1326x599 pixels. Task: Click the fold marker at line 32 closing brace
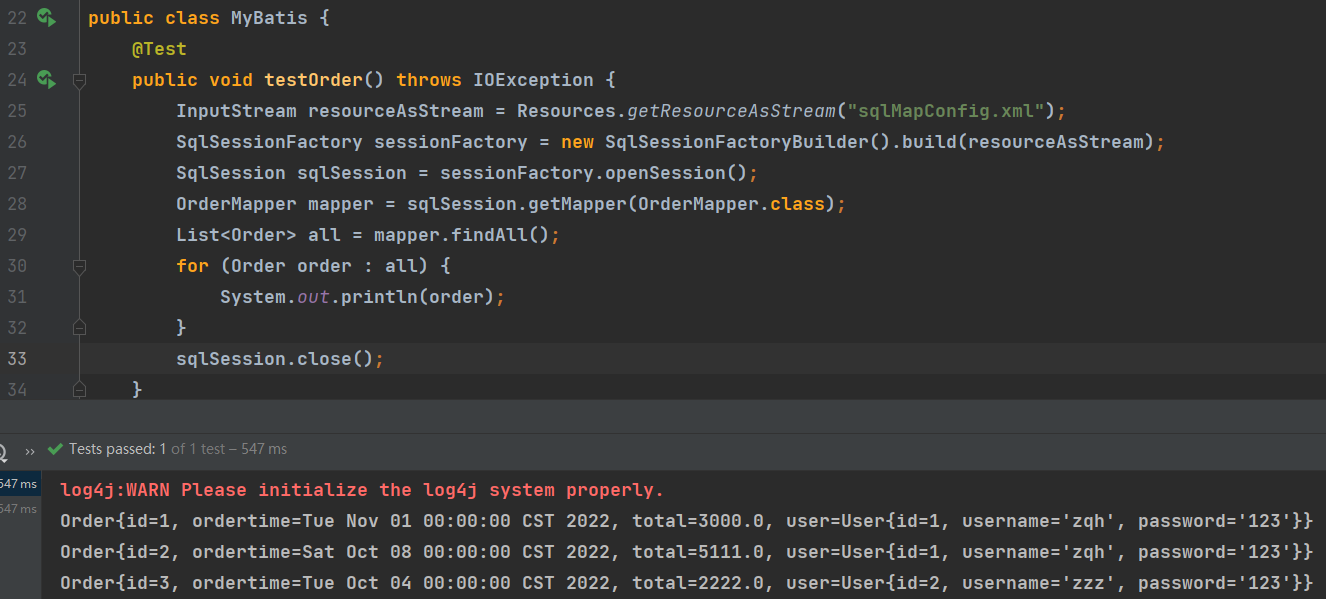tap(78, 327)
